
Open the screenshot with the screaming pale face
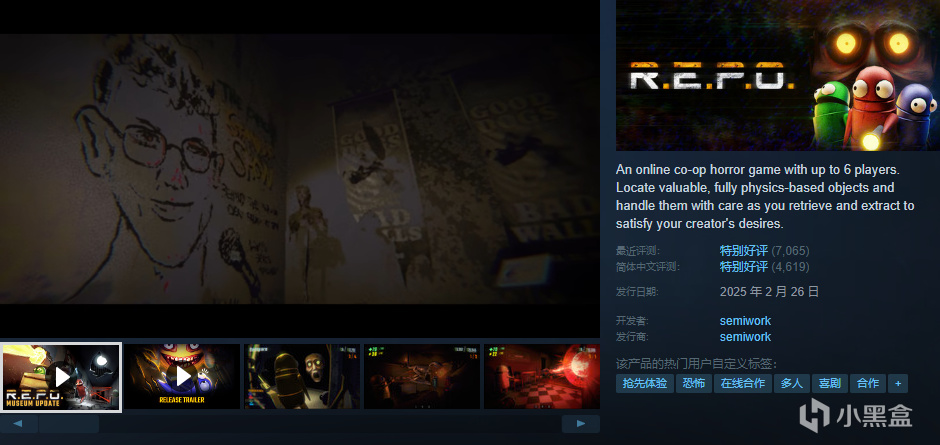pos(302,377)
